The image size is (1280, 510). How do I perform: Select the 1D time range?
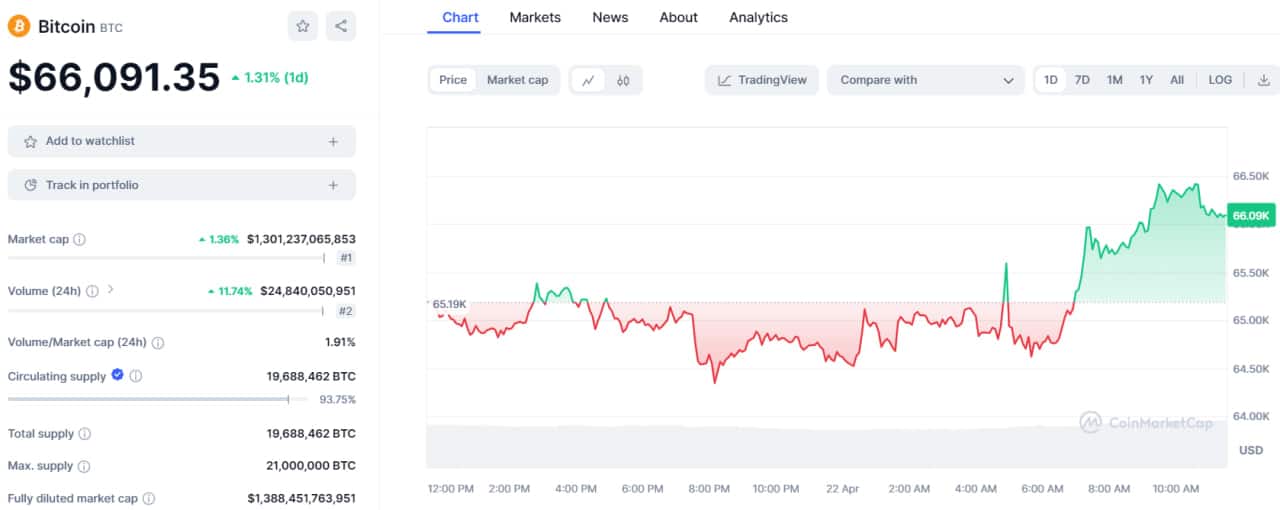pos(1051,80)
